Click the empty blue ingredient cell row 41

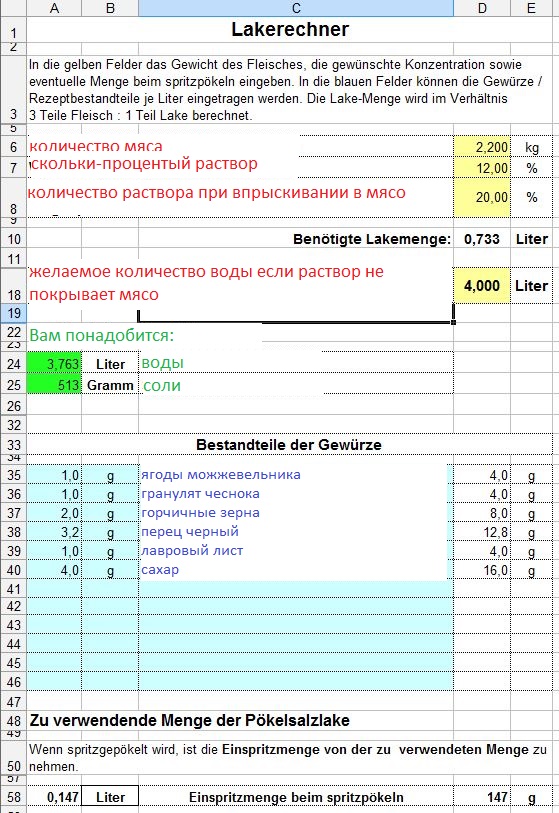296,589
